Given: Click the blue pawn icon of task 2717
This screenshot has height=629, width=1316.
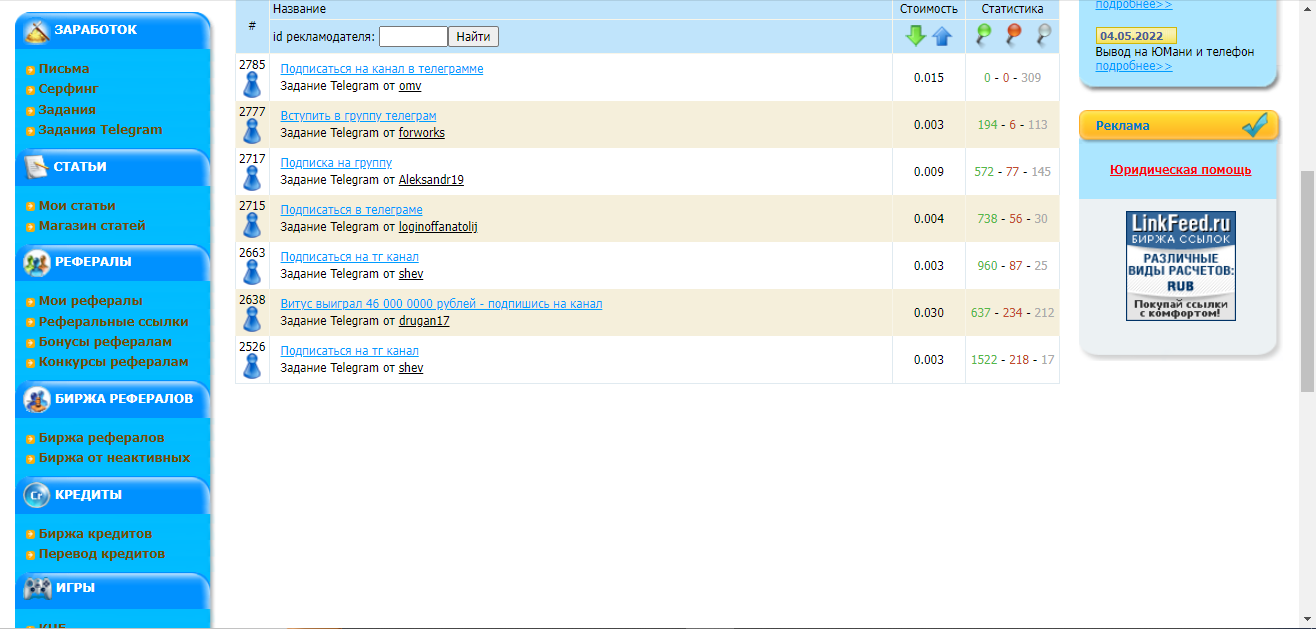Looking at the screenshot, I should pyautogui.click(x=252, y=178).
